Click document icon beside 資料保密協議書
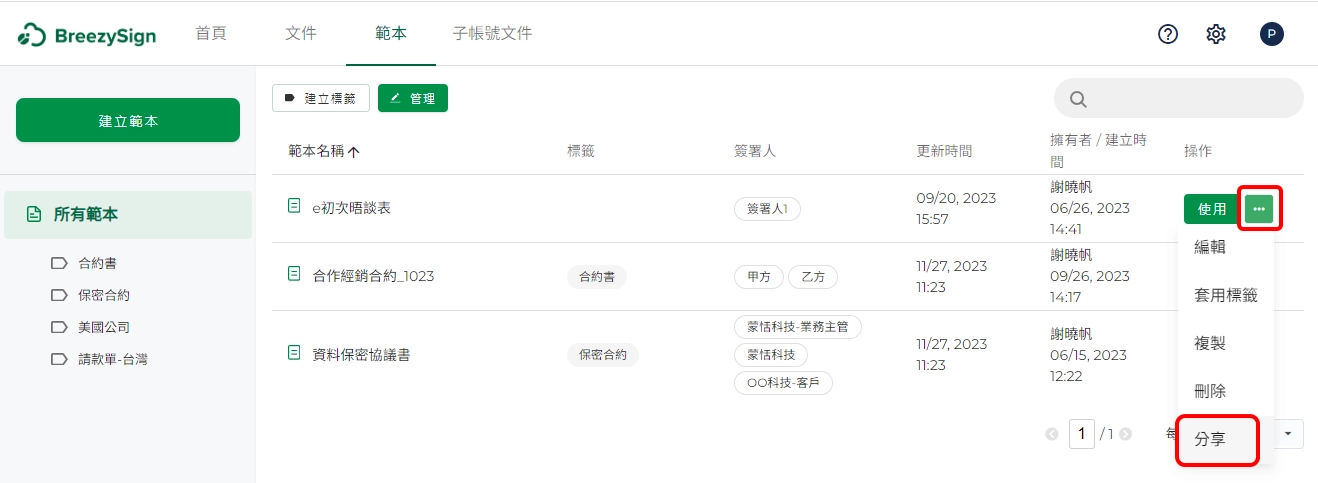The height and width of the screenshot is (483, 1318). click(x=294, y=353)
